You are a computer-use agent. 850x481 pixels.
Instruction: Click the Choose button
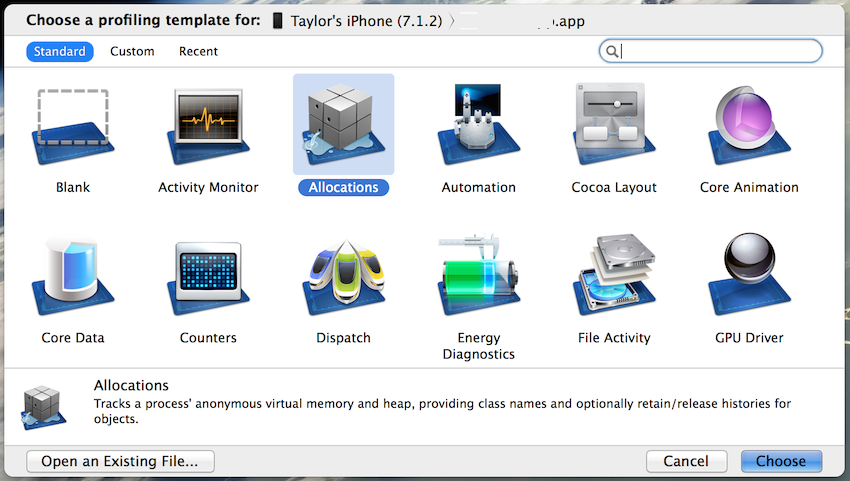tap(781, 461)
